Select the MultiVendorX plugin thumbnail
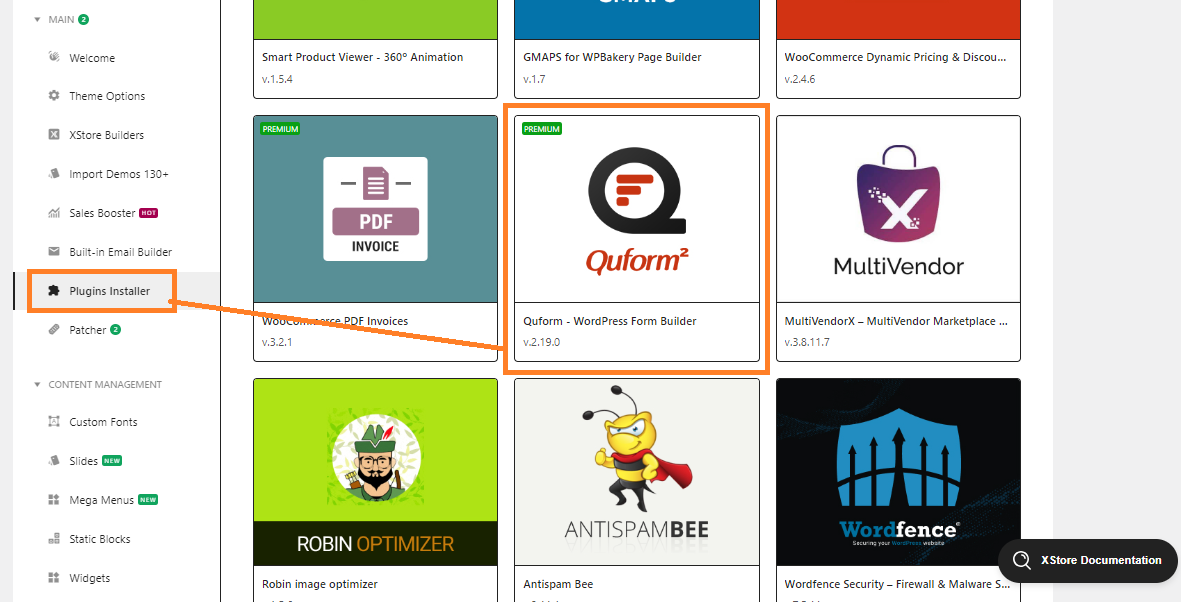This screenshot has width=1181, height=602. pyautogui.click(x=899, y=209)
